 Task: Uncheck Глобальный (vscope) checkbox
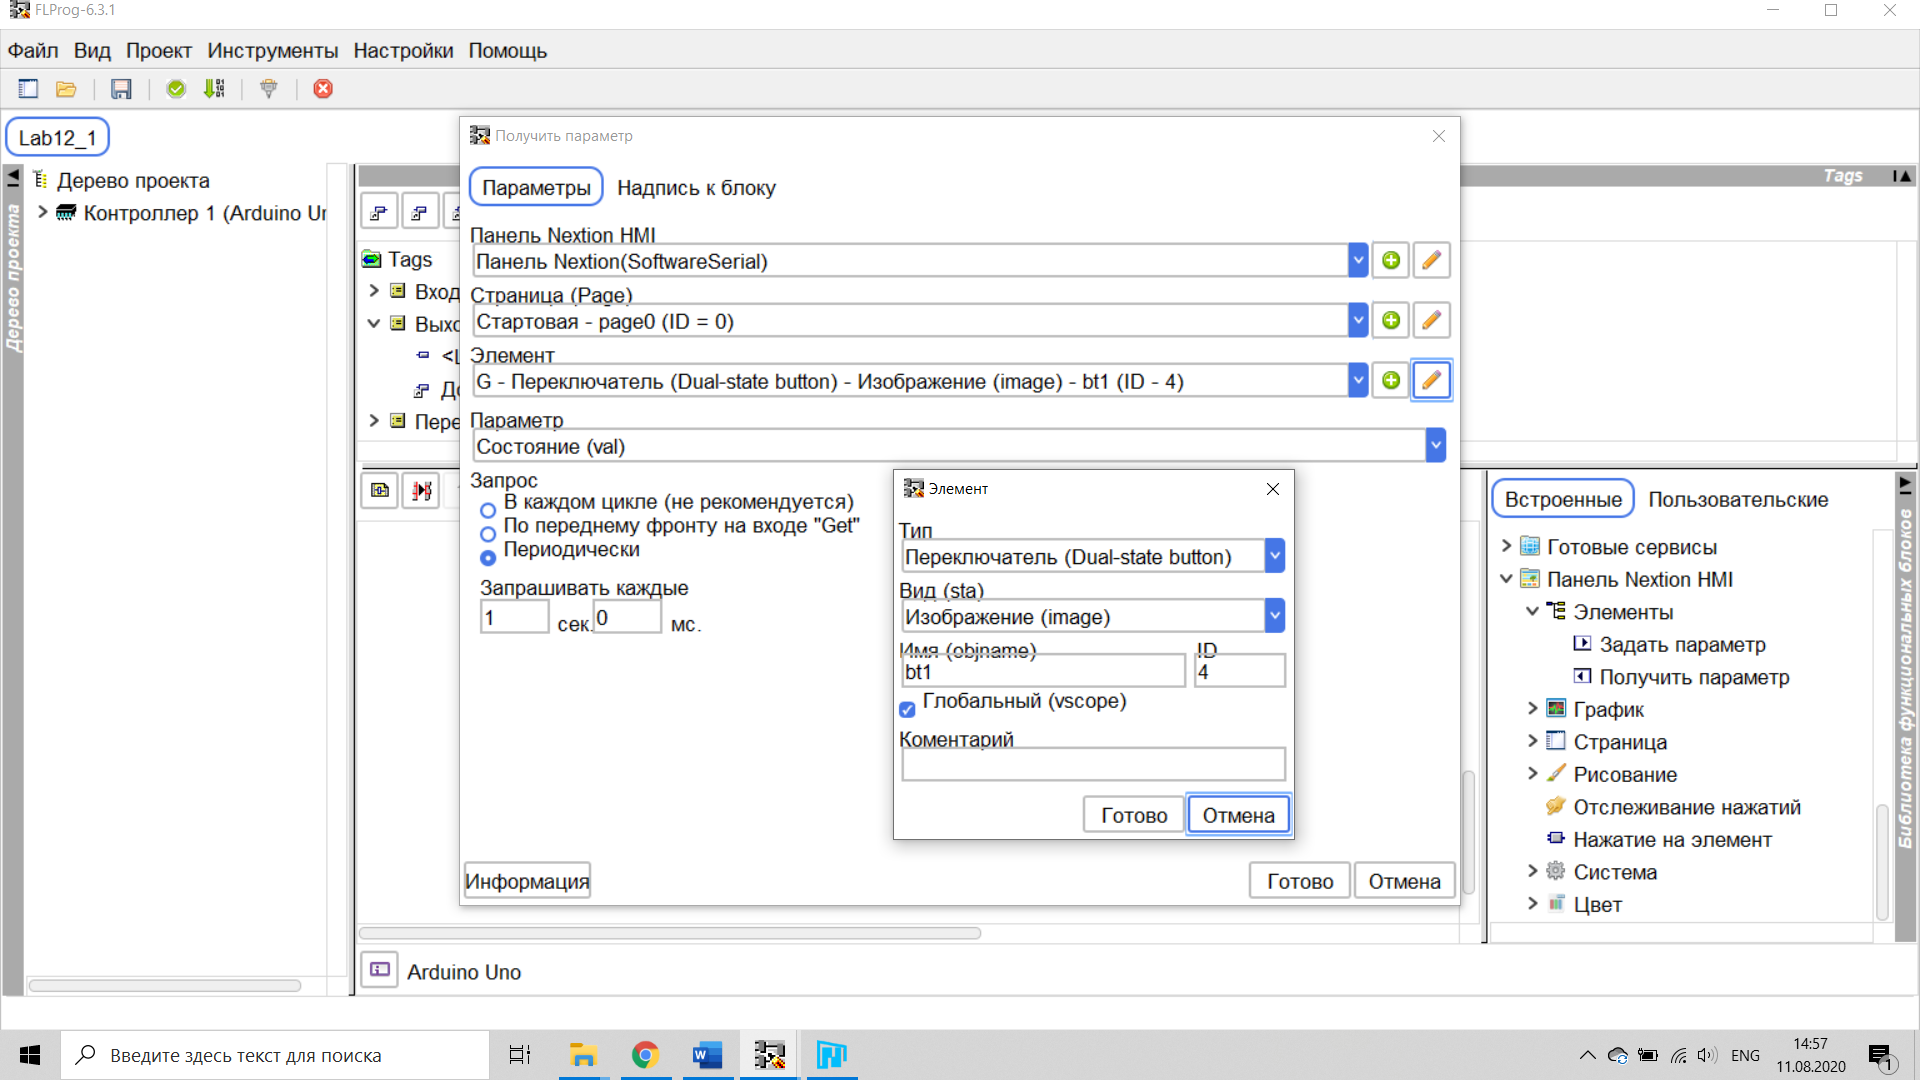pyautogui.click(x=907, y=709)
